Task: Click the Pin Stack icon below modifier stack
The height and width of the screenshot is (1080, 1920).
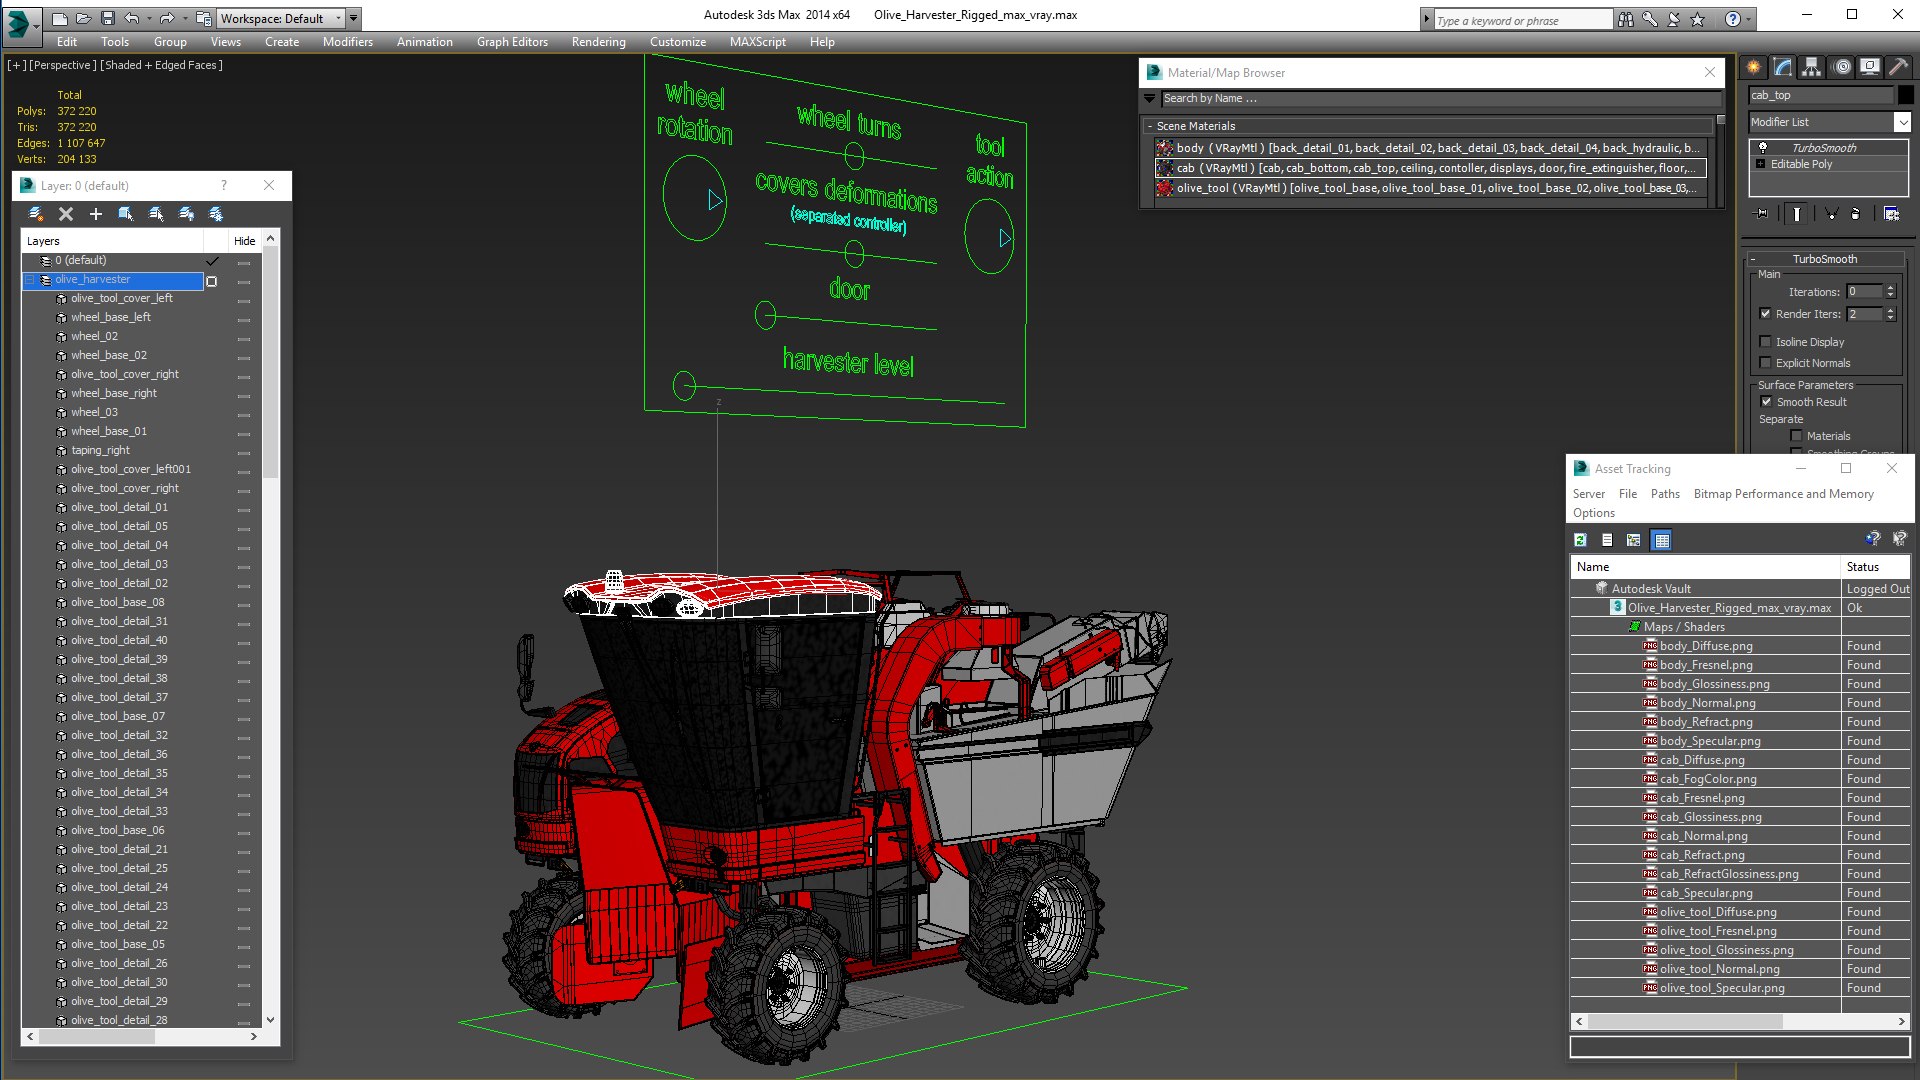Action: 1762,214
